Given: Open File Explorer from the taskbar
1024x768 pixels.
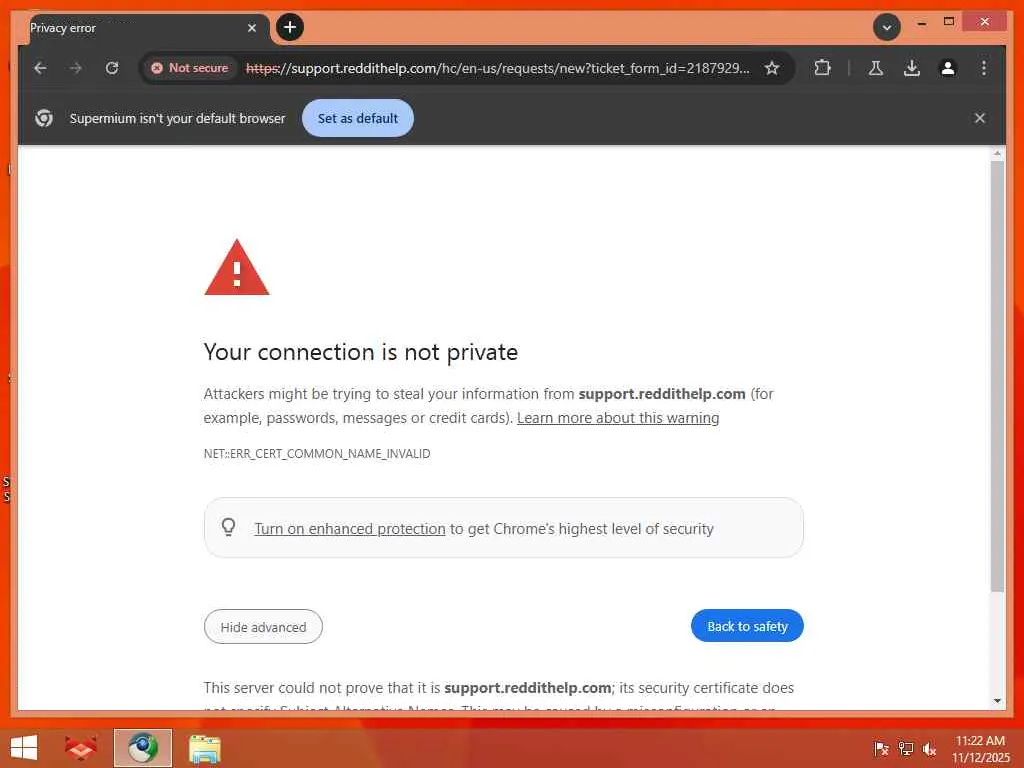Looking at the screenshot, I should (x=205, y=748).
